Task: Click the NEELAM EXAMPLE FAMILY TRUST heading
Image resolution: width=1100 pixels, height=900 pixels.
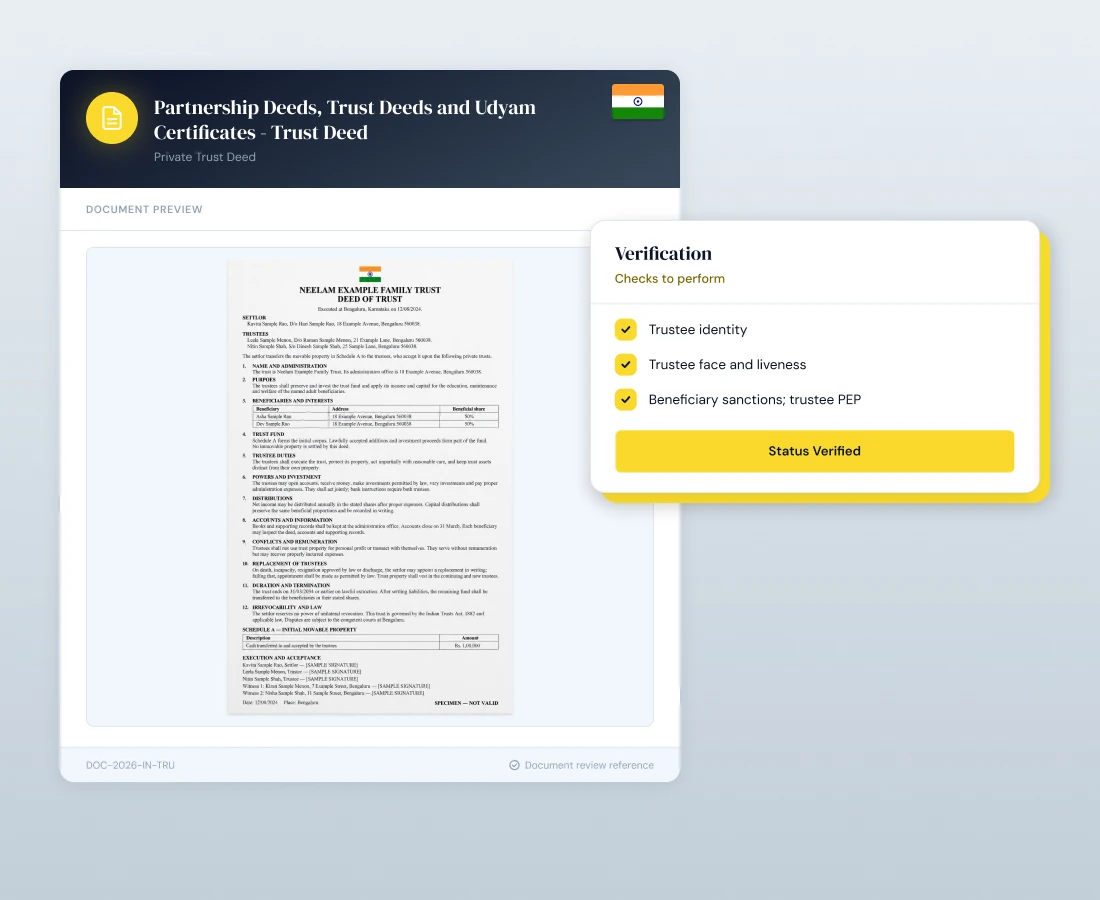Action: [x=370, y=290]
